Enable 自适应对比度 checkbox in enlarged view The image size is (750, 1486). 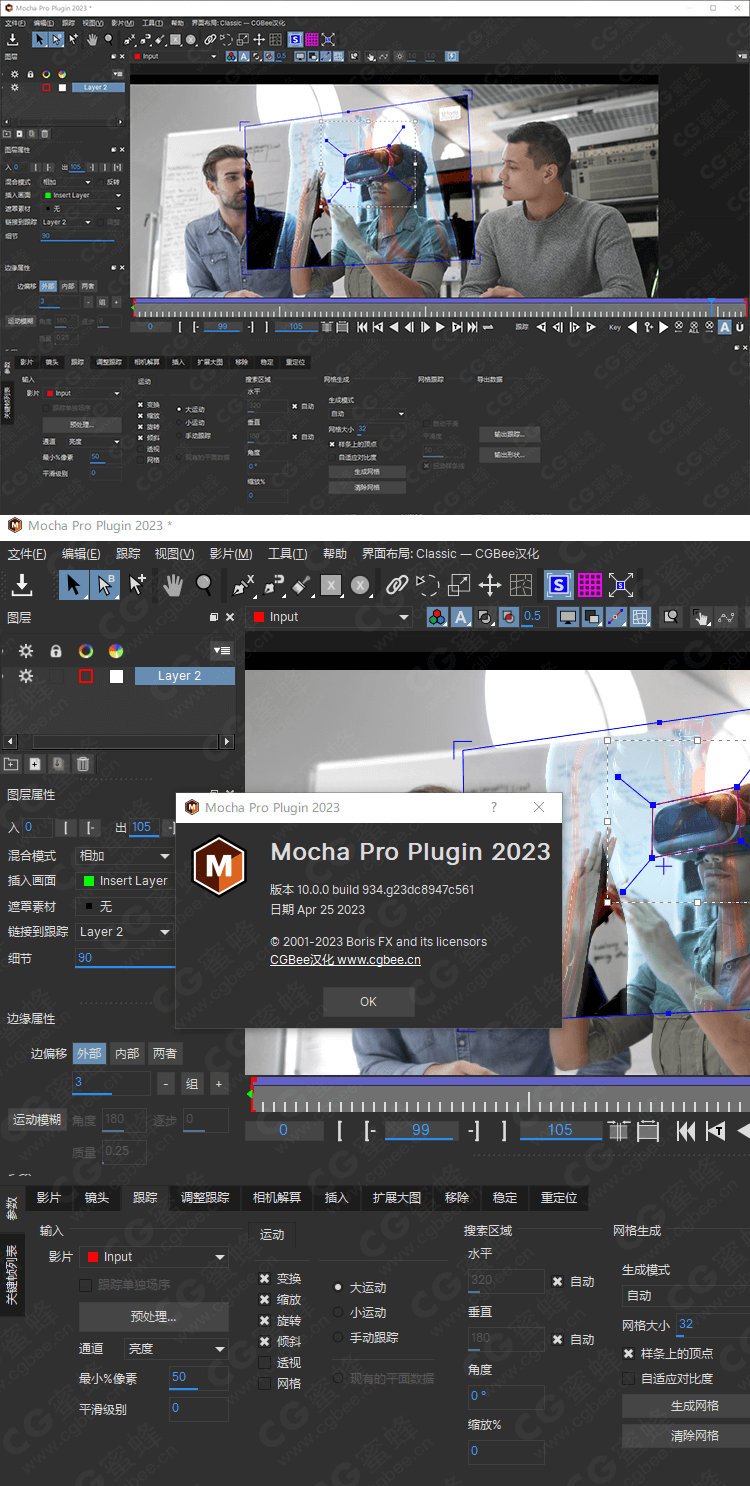pos(628,1378)
